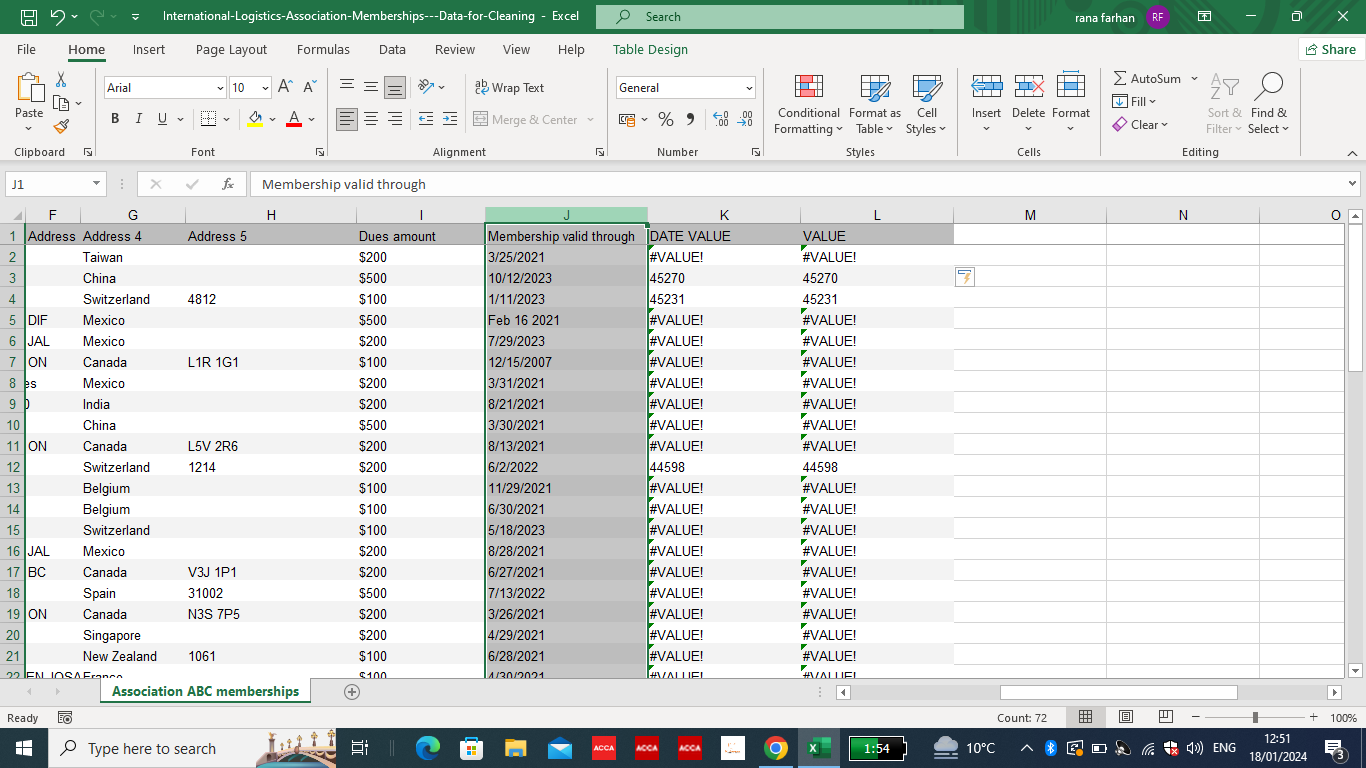
Task: Switch to Page Break Preview in status bar
Action: [x=1165, y=718]
